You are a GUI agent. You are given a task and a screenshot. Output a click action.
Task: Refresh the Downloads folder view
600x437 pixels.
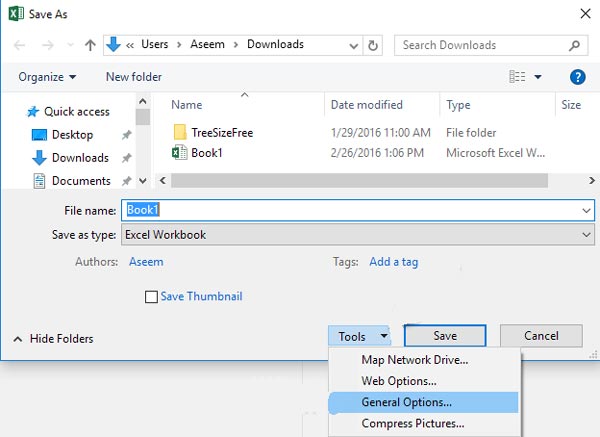pos(373,46)
